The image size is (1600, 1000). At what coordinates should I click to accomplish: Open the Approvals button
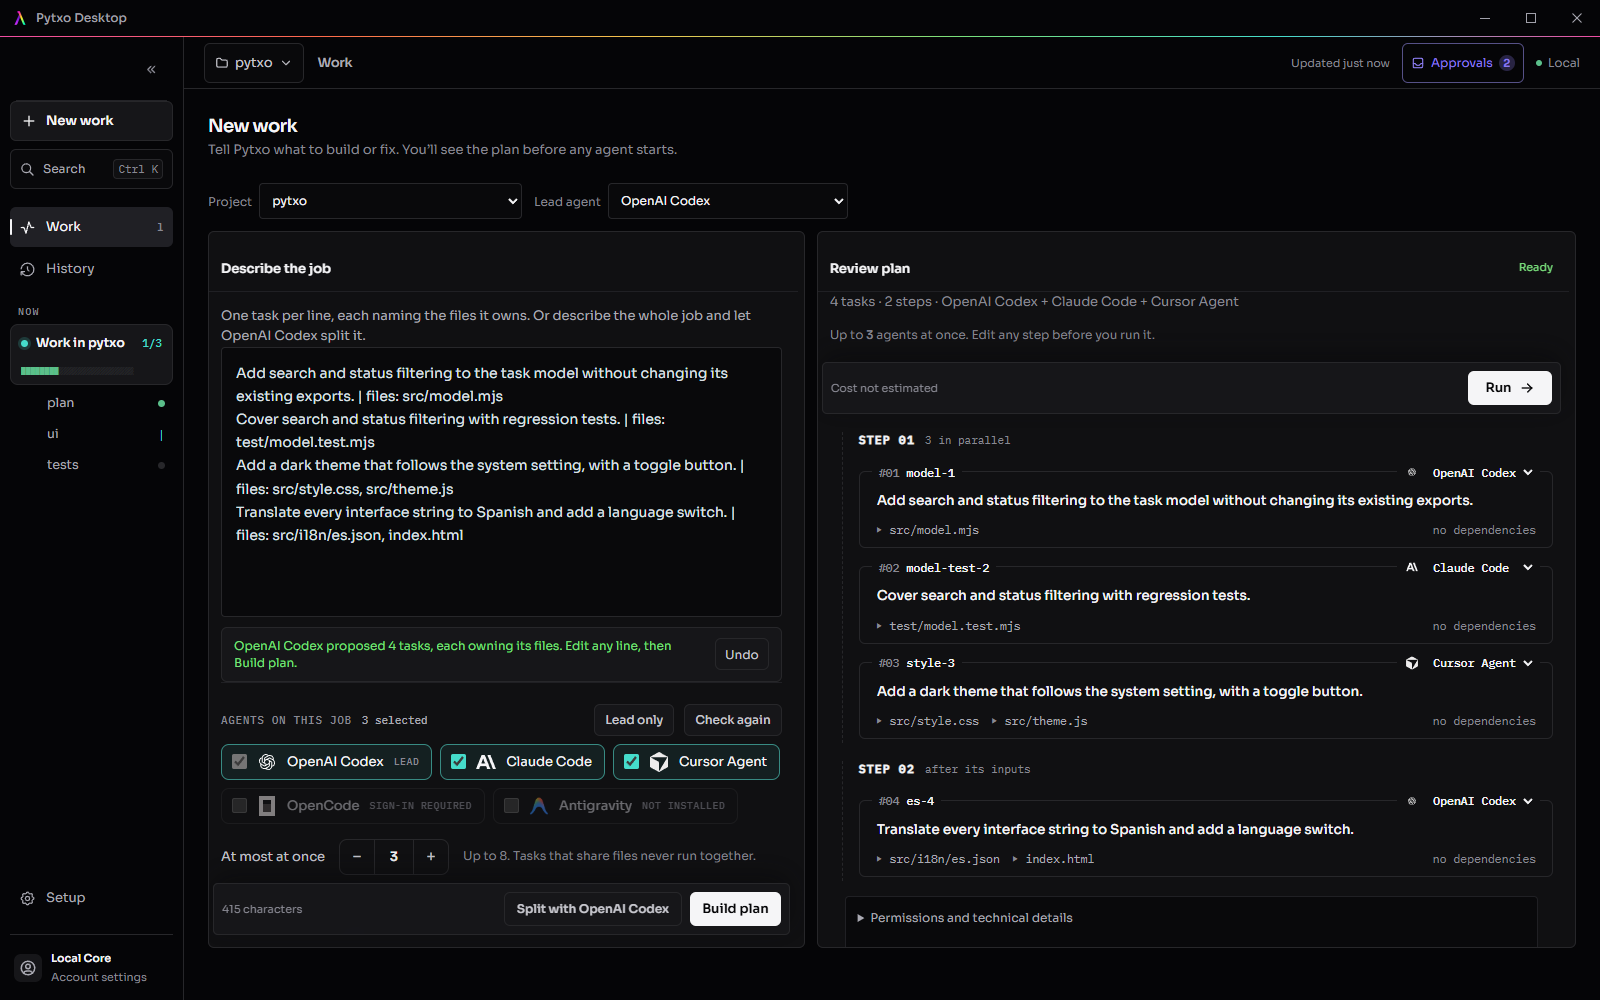click(x=1463, y=63)
